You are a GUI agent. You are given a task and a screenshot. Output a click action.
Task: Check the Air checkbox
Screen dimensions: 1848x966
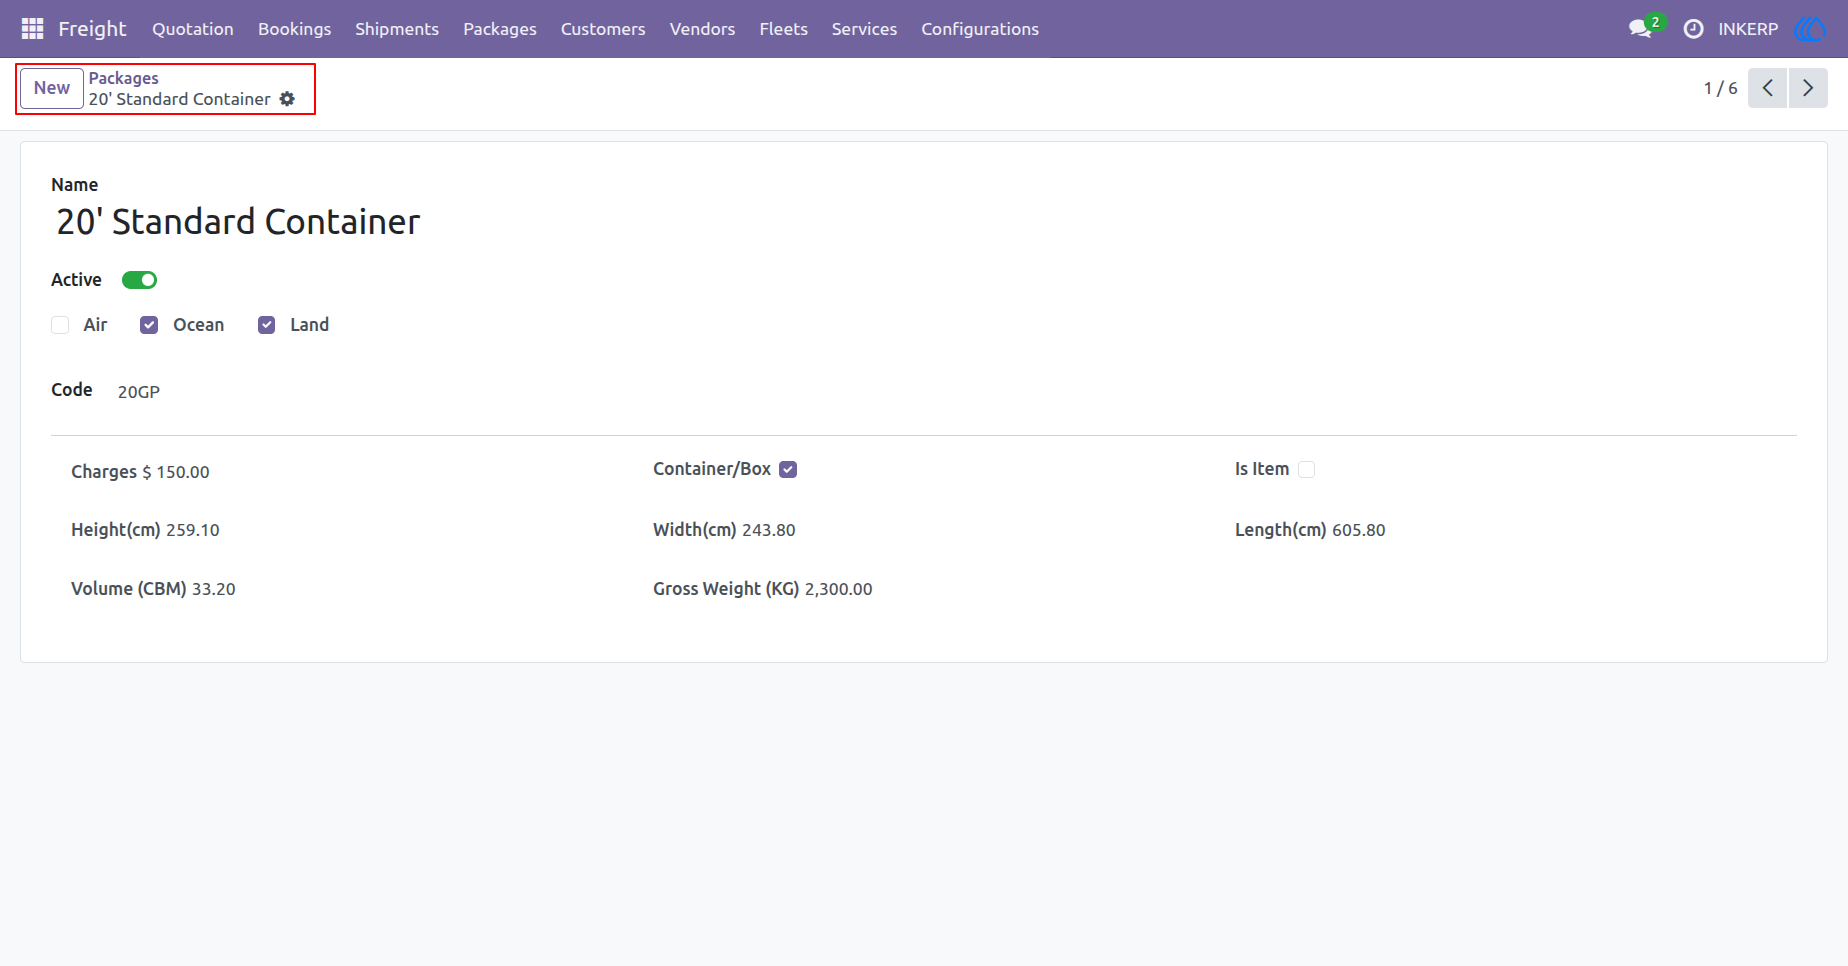tap(60, 325)
